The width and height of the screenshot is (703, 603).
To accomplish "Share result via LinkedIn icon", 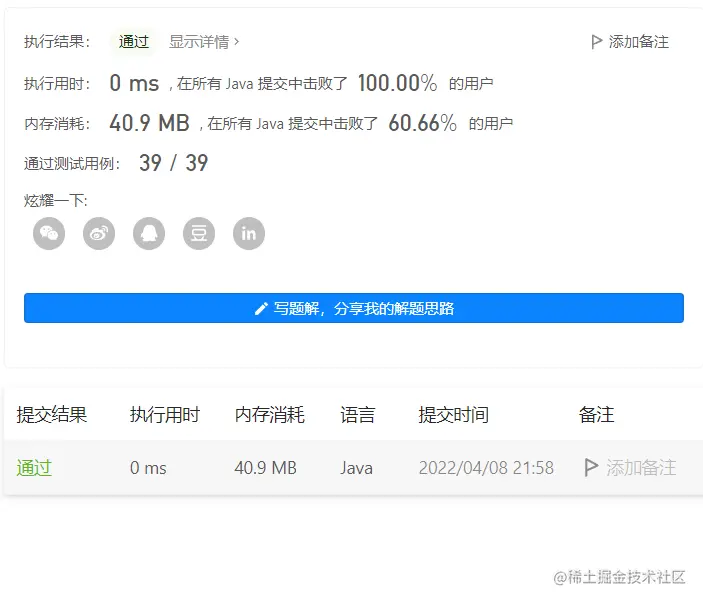I will pos(249,234).
